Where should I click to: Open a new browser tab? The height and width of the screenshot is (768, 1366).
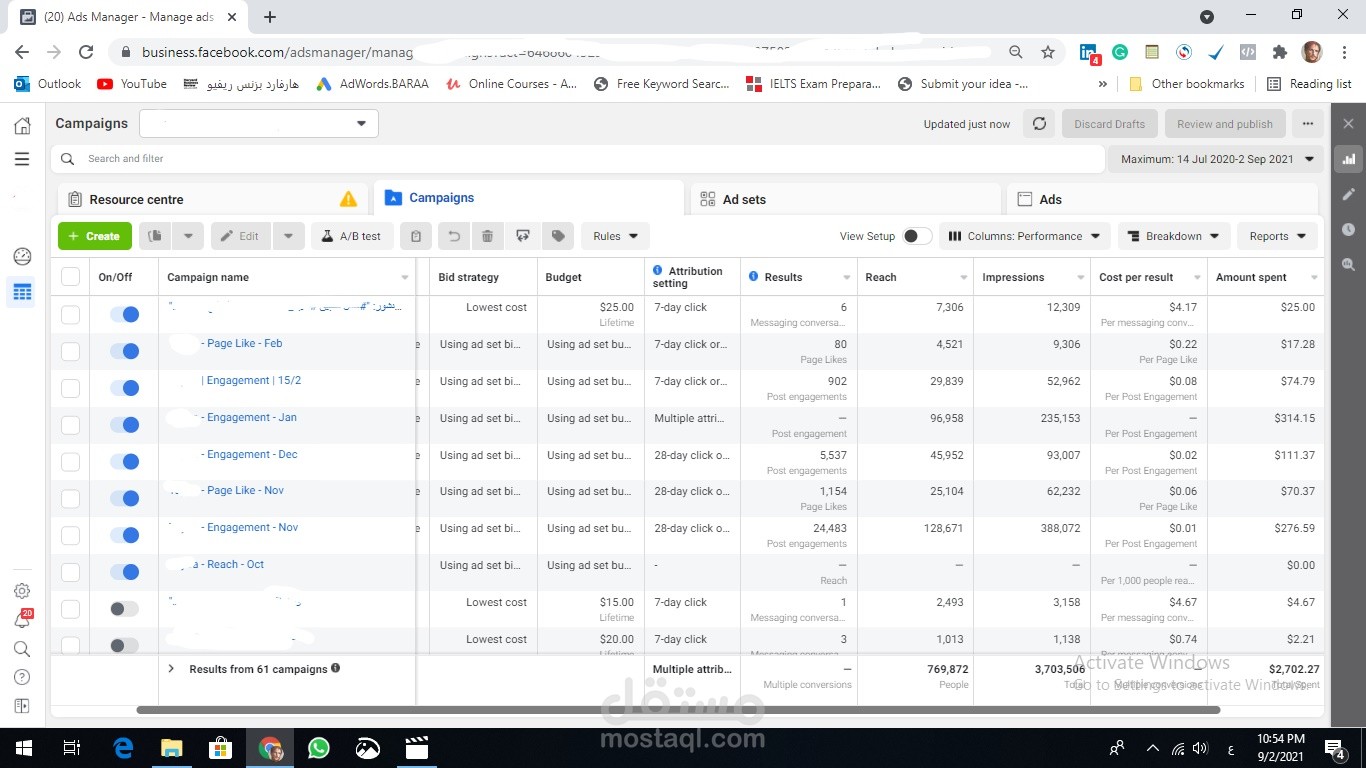click(270, 17)
